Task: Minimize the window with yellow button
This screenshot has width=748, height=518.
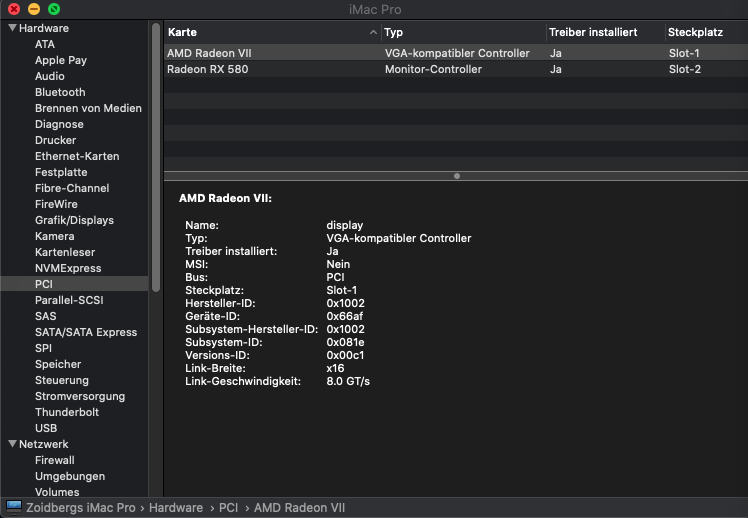Action: pyautogui.click(x=34, y=9)
